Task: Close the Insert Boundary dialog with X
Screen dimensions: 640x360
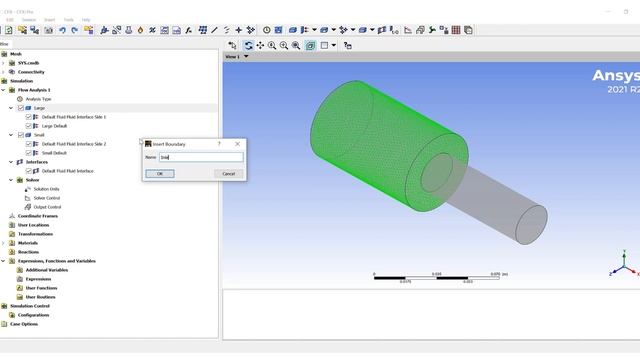Action: 238,144
